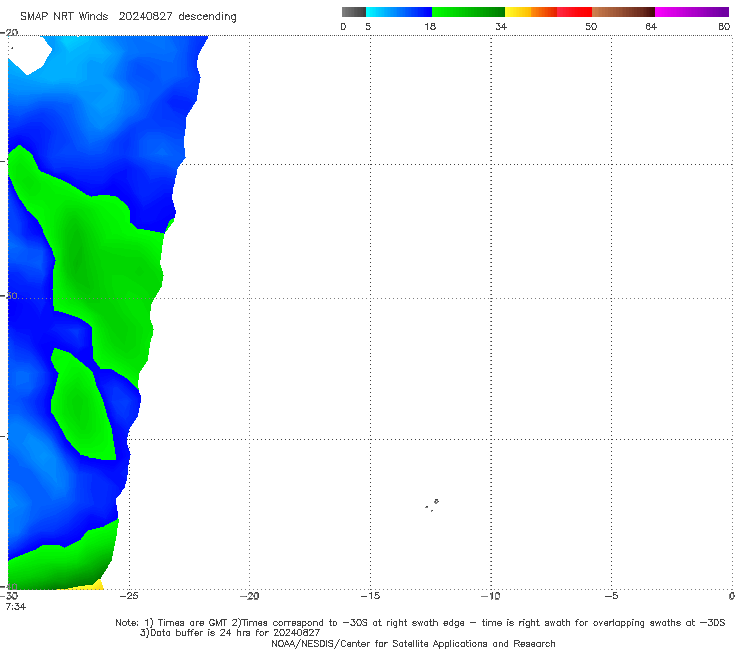
Task: Click the longitude axis label '-30'
Action: point(9,596)
